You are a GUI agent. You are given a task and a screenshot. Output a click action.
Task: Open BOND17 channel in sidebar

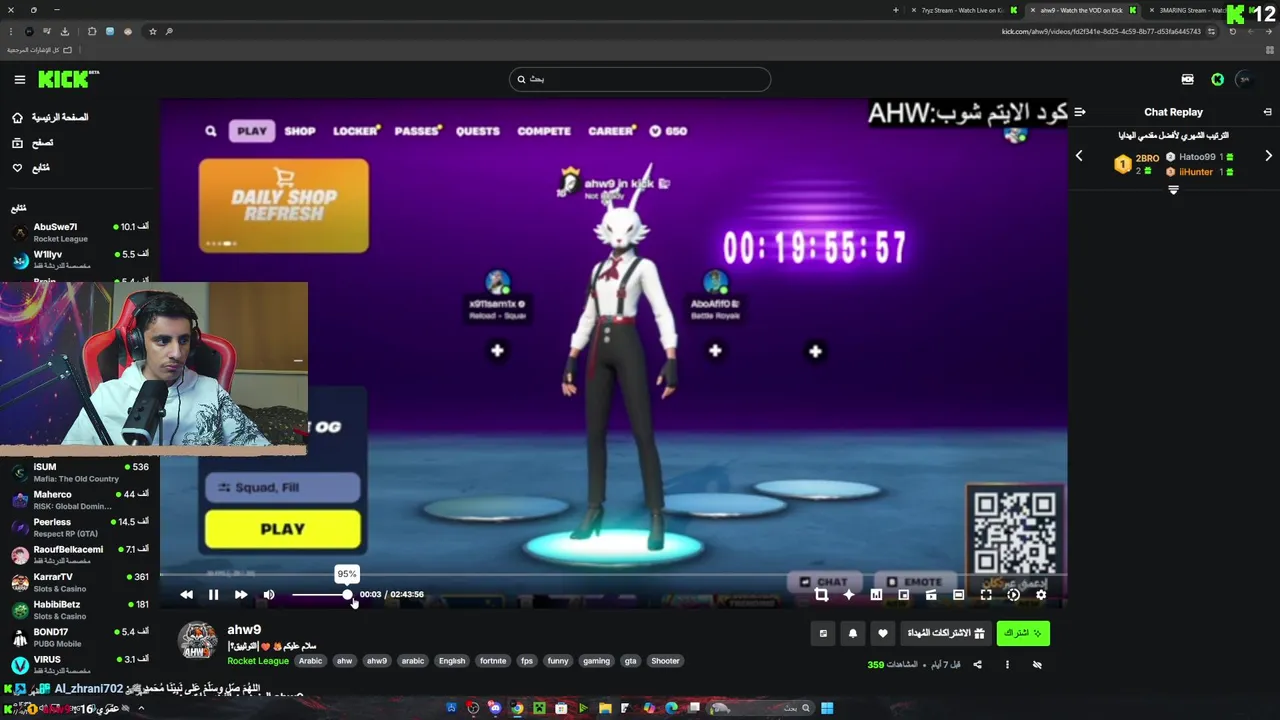(80, 637)
